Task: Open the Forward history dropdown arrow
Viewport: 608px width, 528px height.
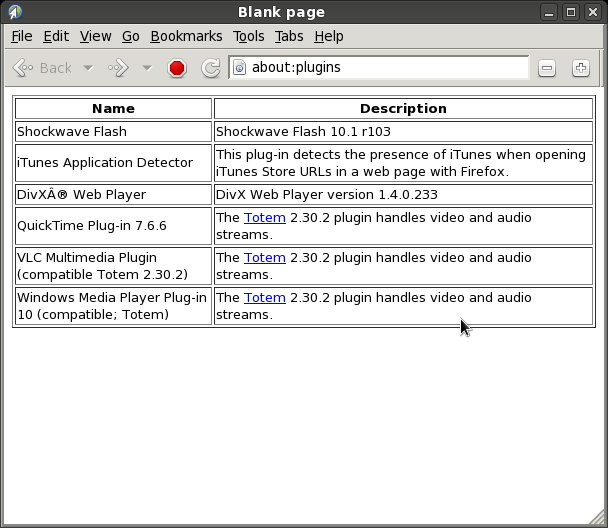Action: [x=147, y=68]
